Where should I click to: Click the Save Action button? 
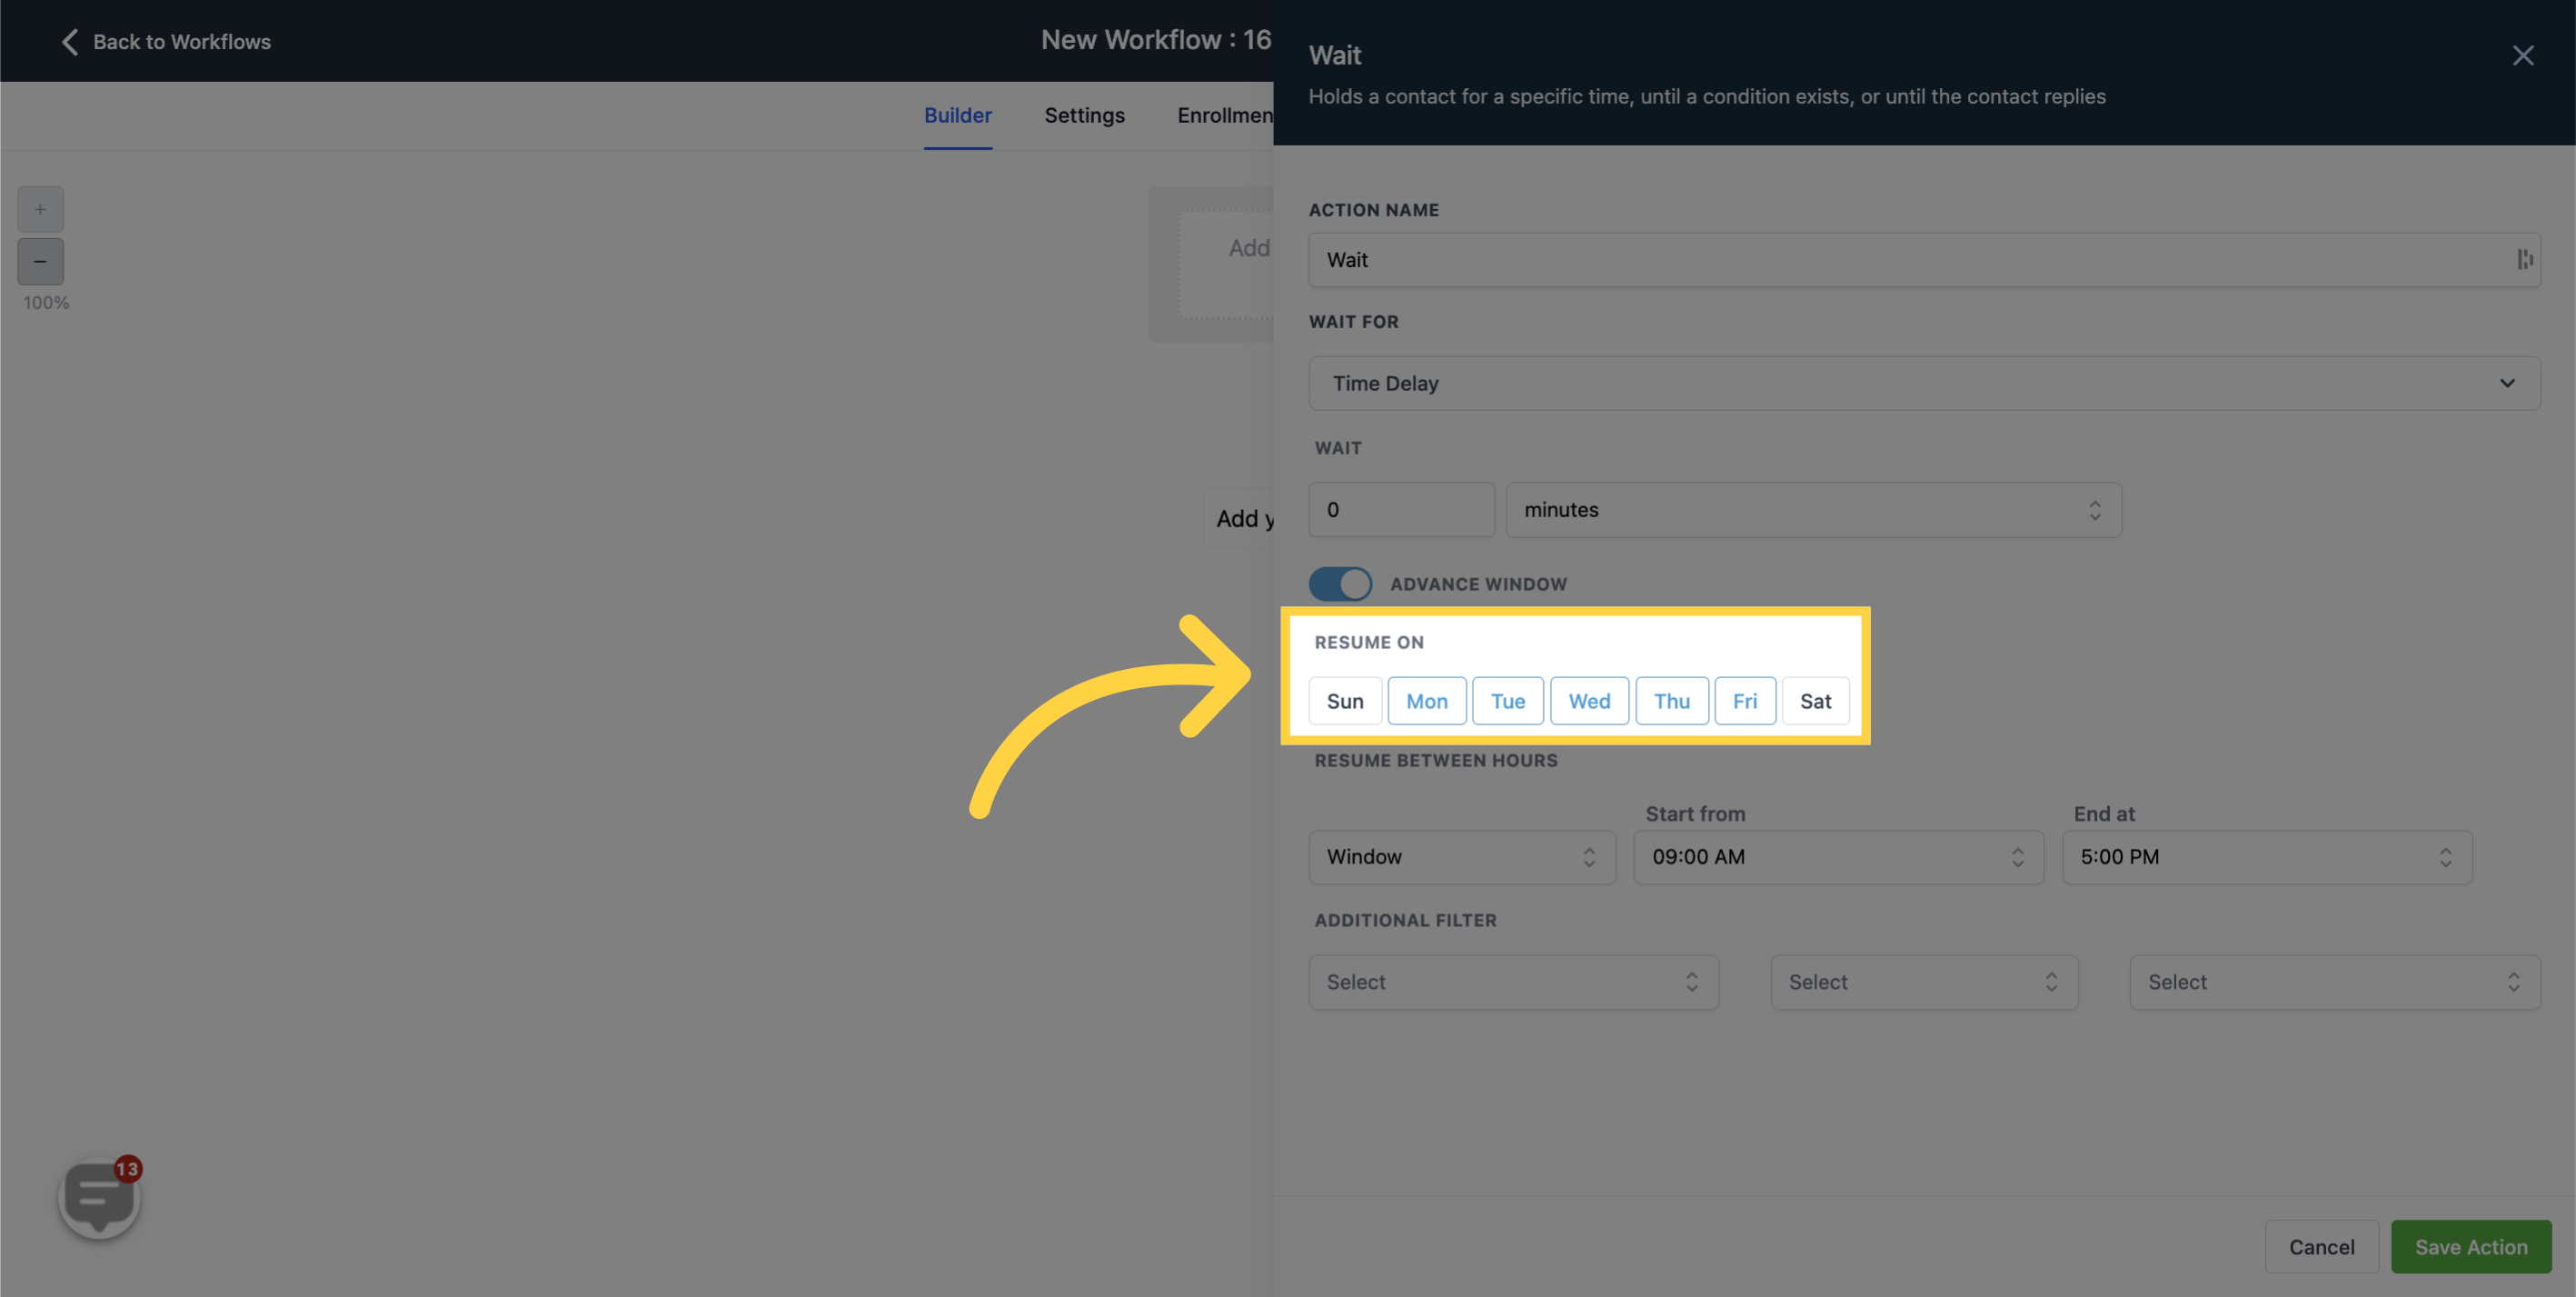point(2471,1246)
